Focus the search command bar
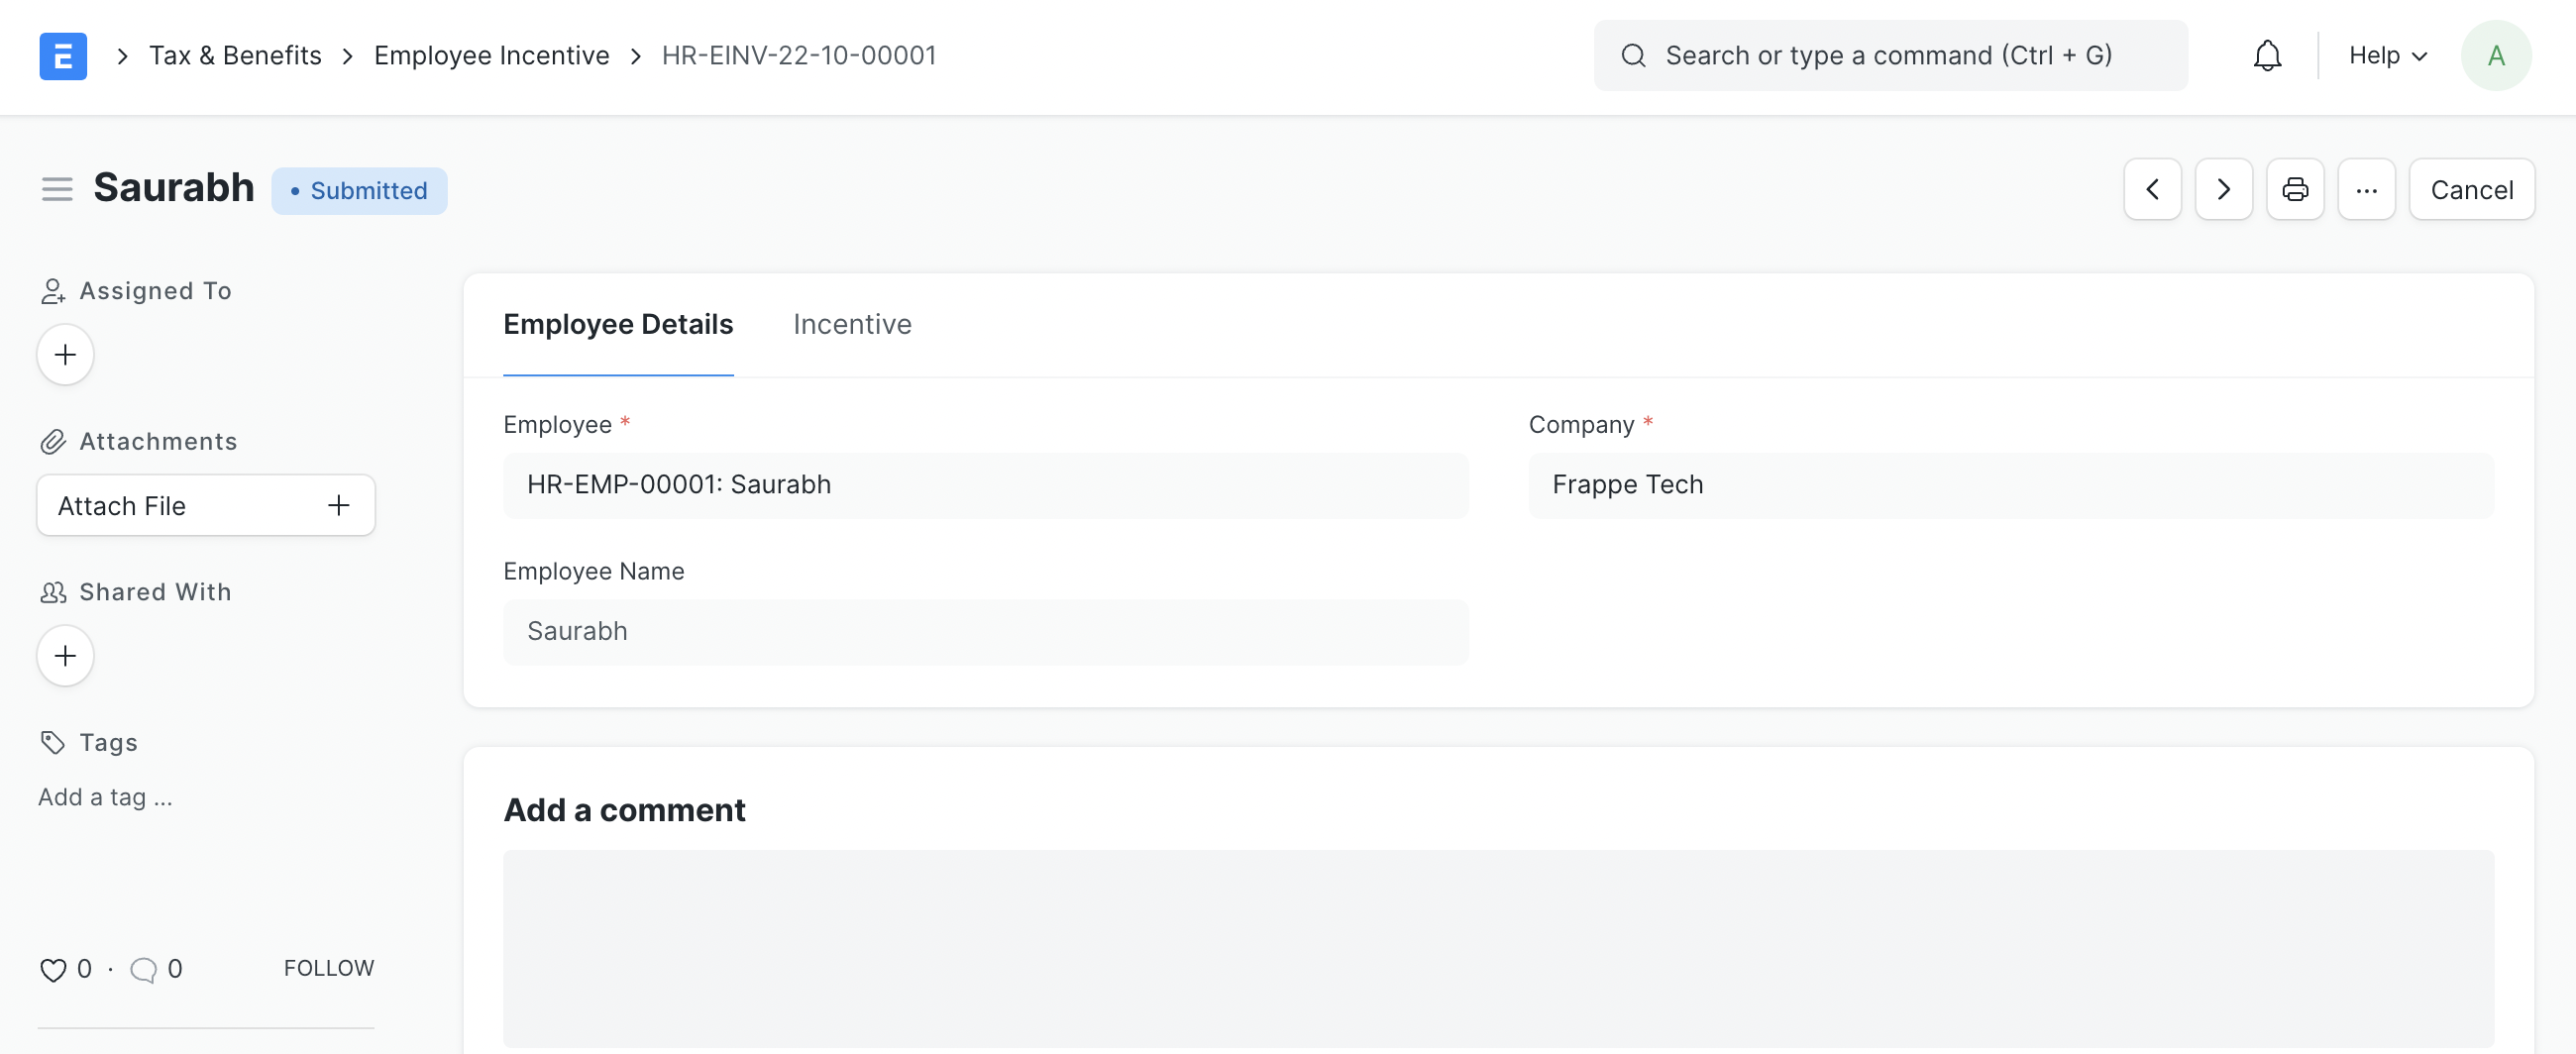The height and width of the screenshot is (1054, 2576). pos(1890,56)
